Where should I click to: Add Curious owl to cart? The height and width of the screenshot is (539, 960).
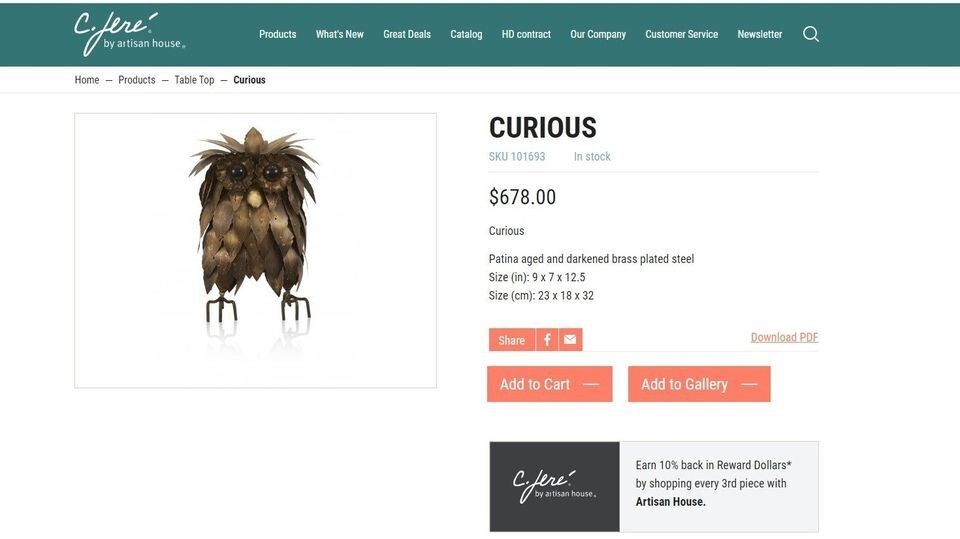(x=550, y=384)
